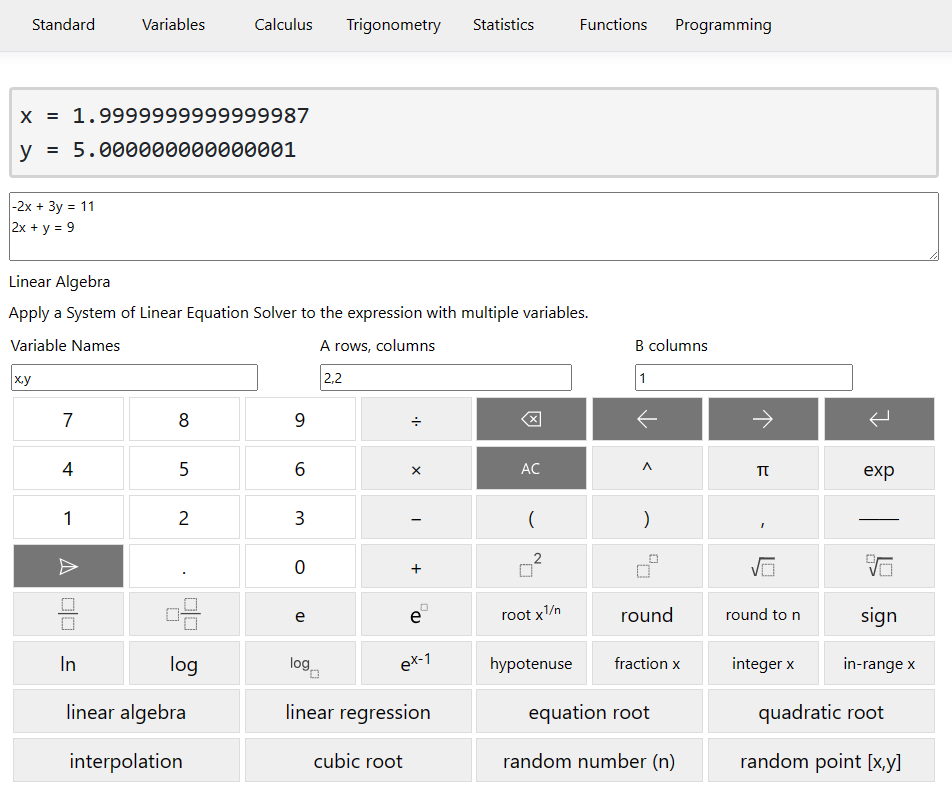The height and width of the screenshot is (795, 952).
Task: Select the nth root icon
Action: click(879, 565)
